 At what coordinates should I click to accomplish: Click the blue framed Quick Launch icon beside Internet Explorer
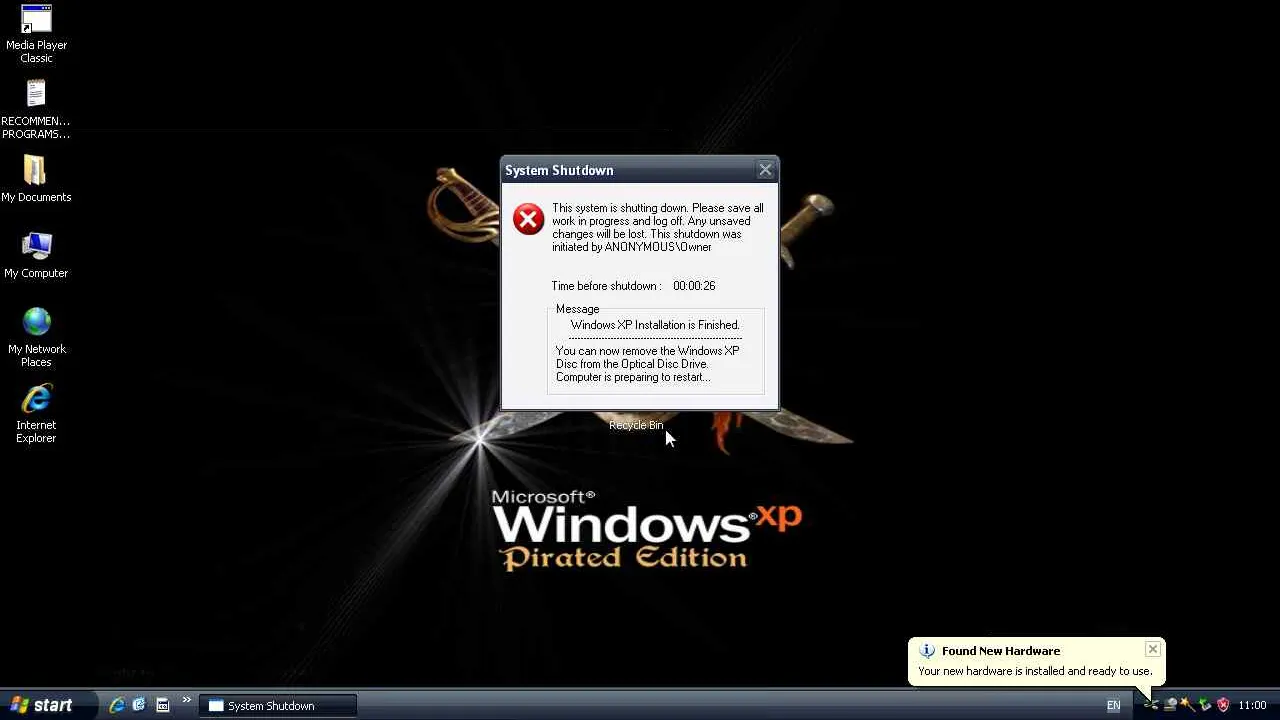(140, 705)
